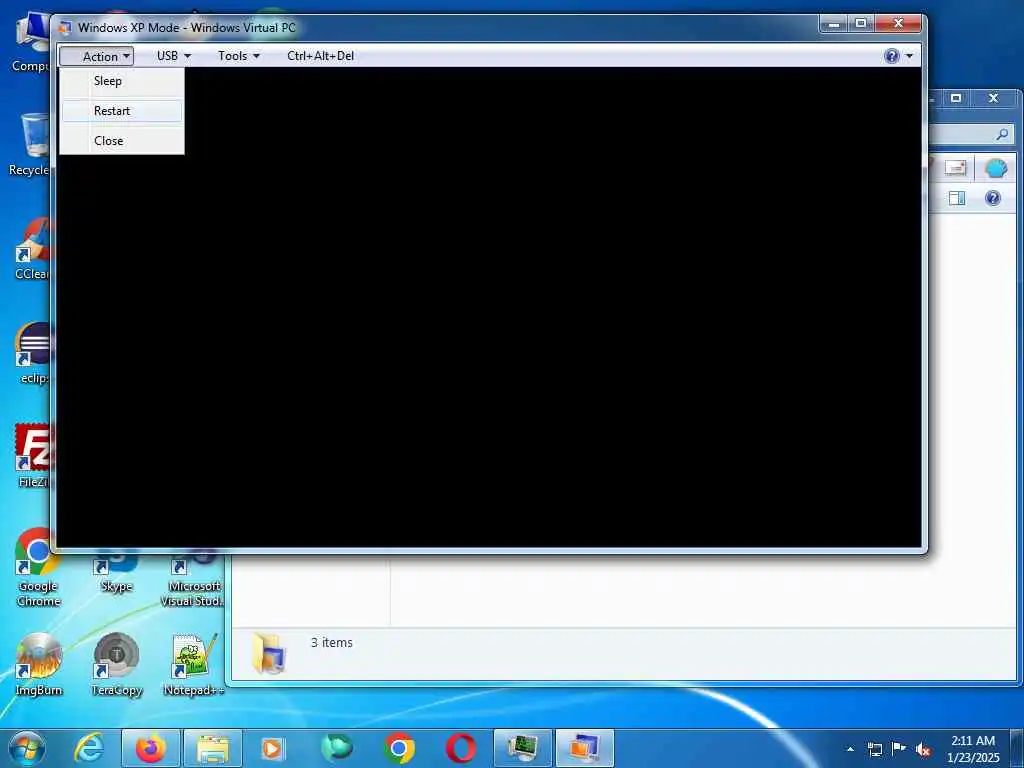Click the green round app icon in taskbar
Image resolution: width=1024 pixels, height=768 pixels.
336,748
